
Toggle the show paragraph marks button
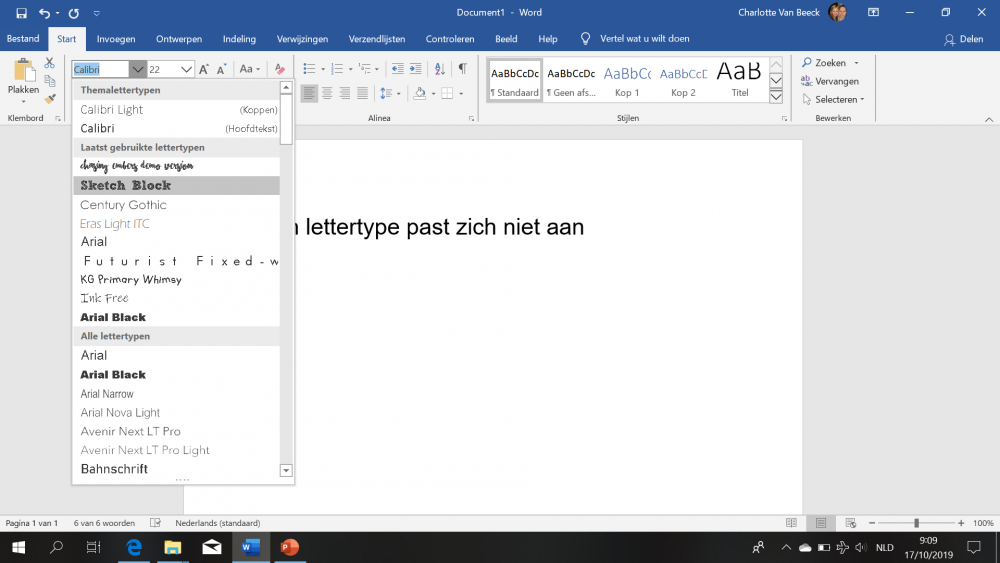462,69
